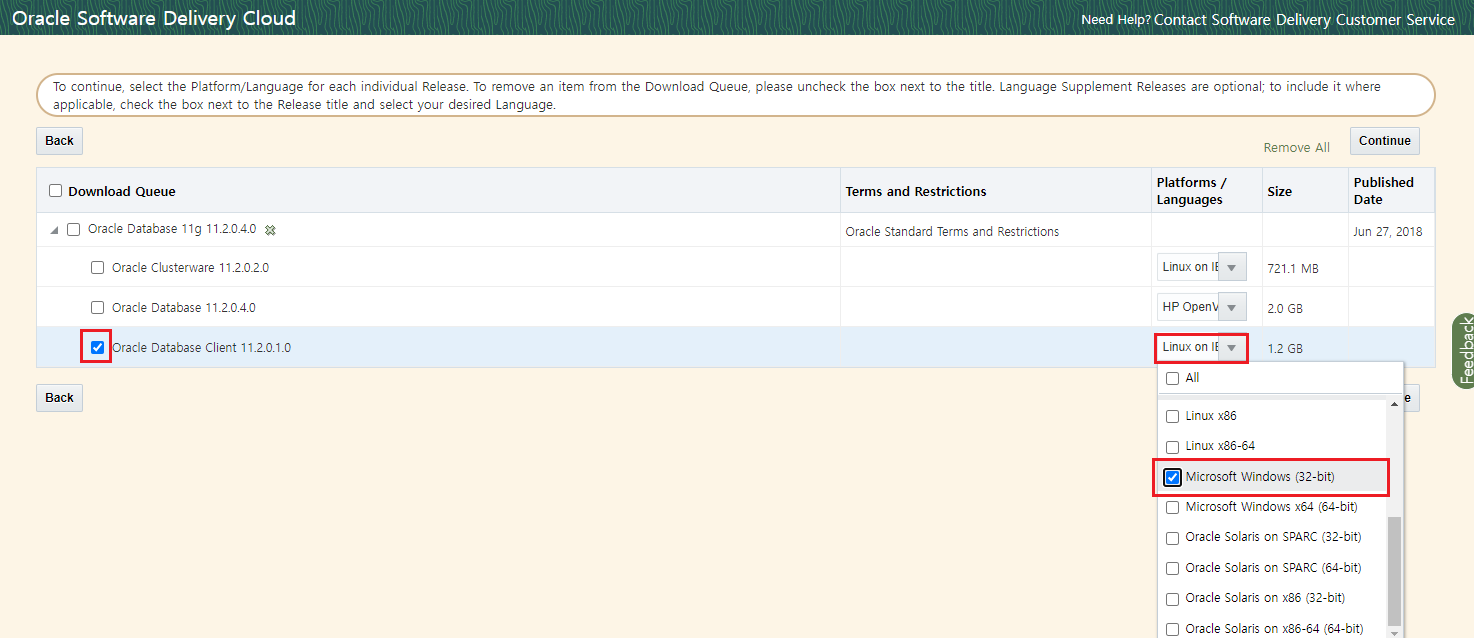Collapse the Oracle Database 11g tree triangle
Image resolution: width=1474 pixels, height=638 pixels.
pyautogui.click(x=54, y=230)
